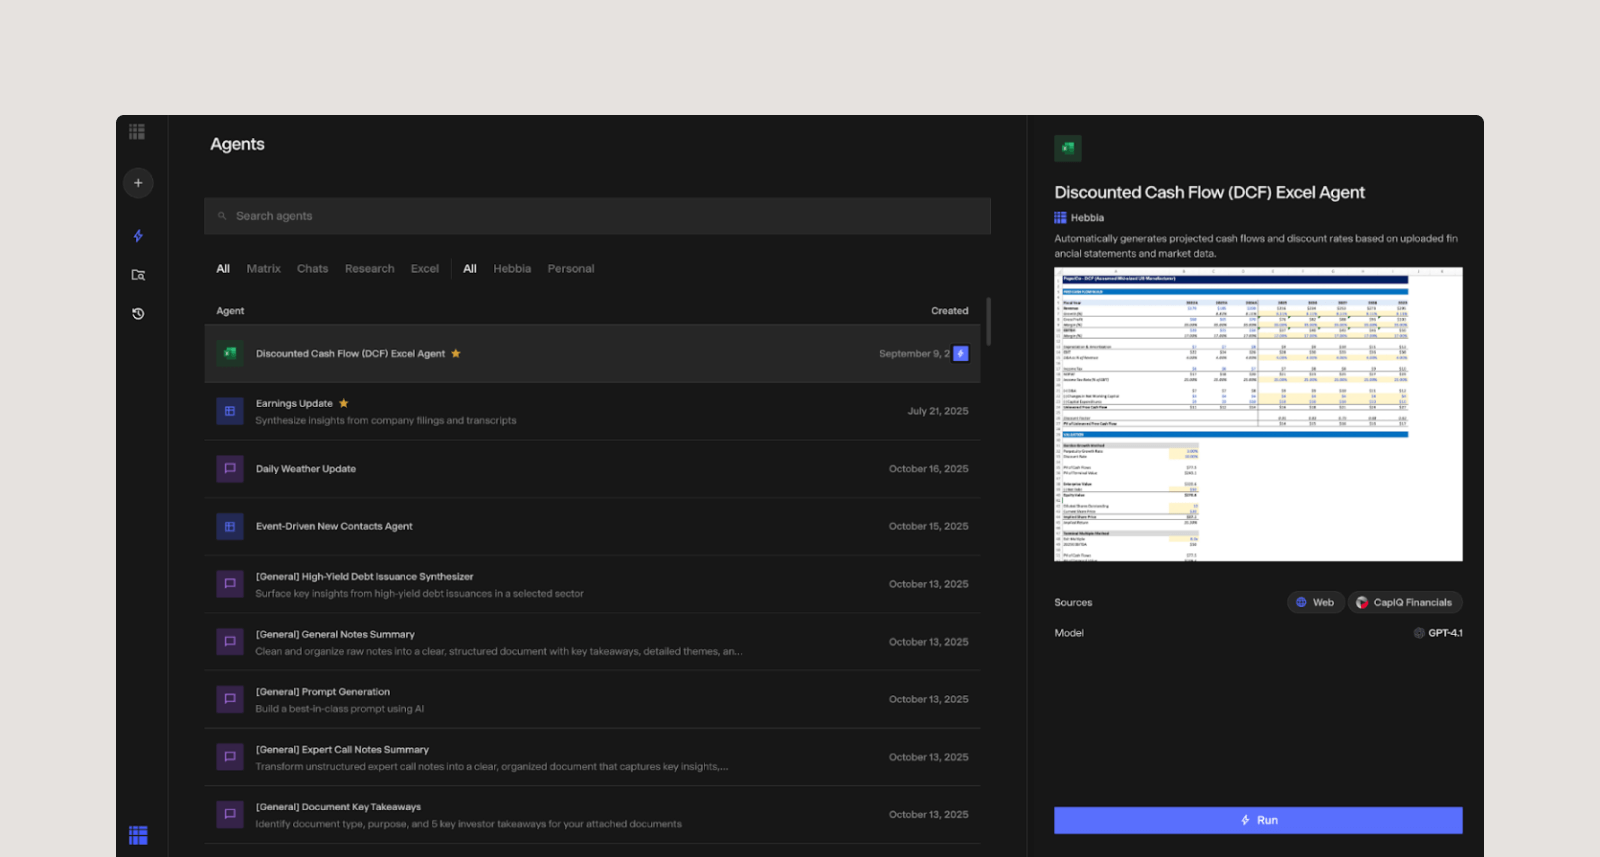Click the Hebbia author name in detail panel
The image size is (1600, 857).
[x=1087, y=217]
